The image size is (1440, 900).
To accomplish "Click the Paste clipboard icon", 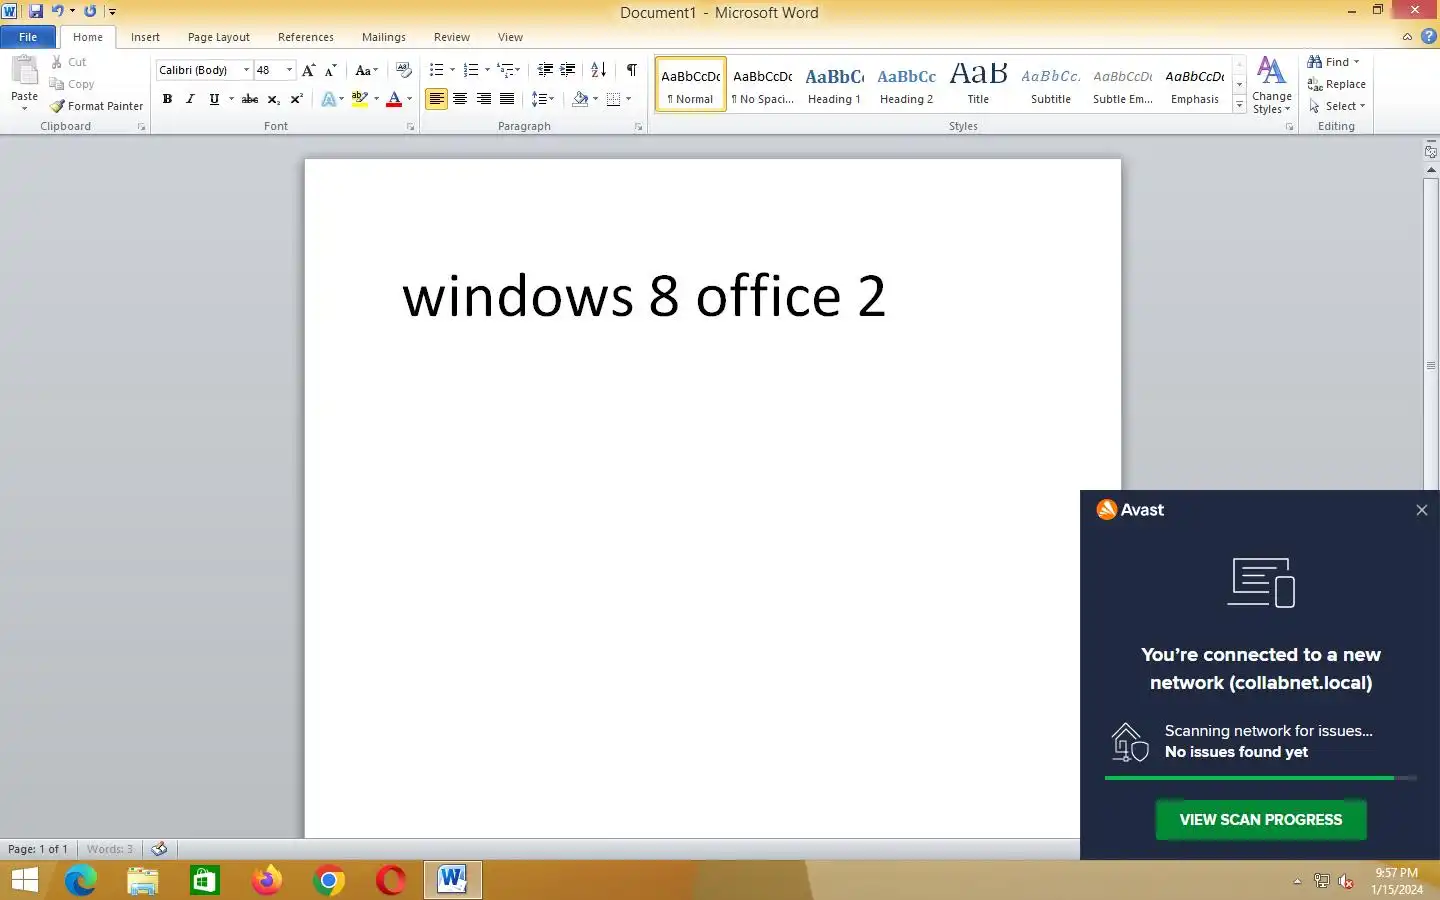I will tap(24, 72).
